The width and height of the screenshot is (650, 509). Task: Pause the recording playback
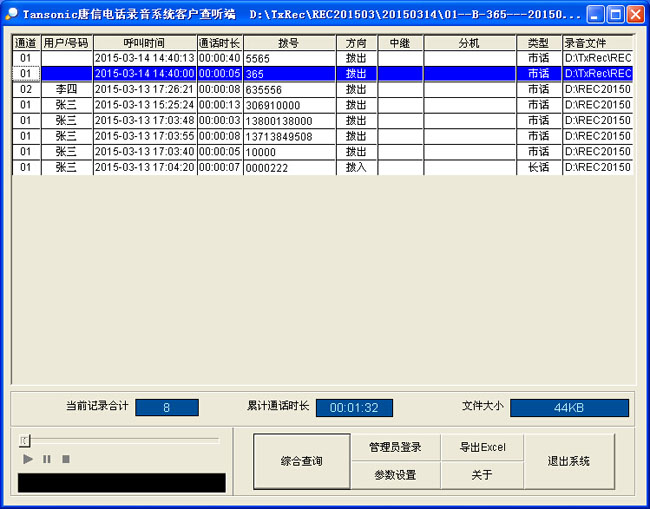[46, 459]
